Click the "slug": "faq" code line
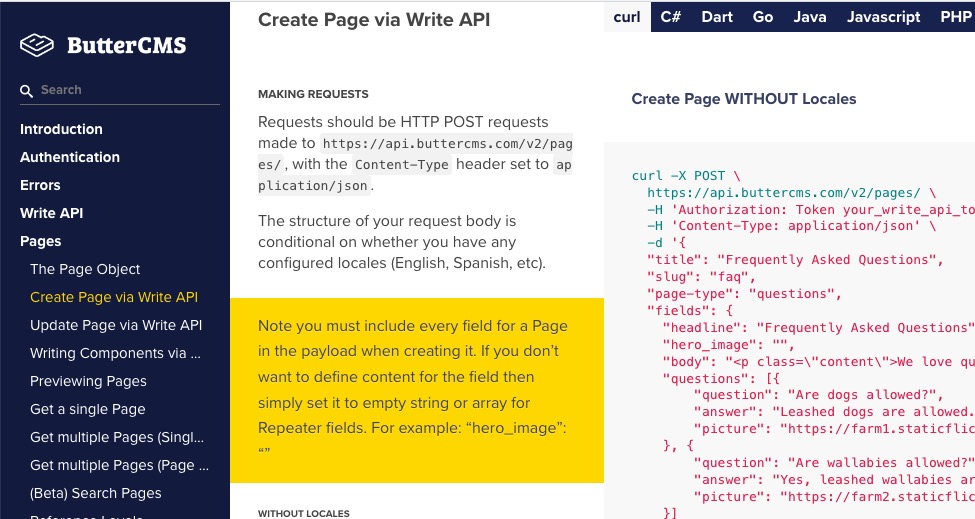 click(701, 277)
